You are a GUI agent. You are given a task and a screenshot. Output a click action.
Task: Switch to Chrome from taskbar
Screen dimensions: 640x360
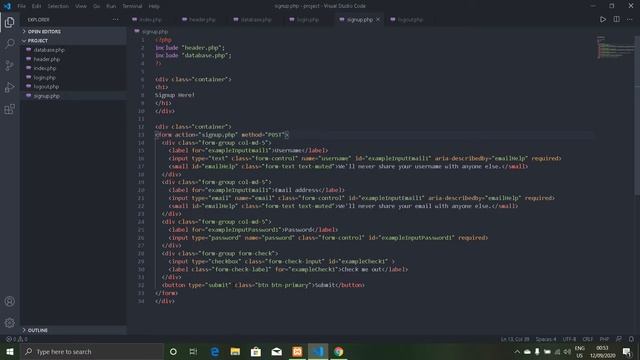[338, 351]
